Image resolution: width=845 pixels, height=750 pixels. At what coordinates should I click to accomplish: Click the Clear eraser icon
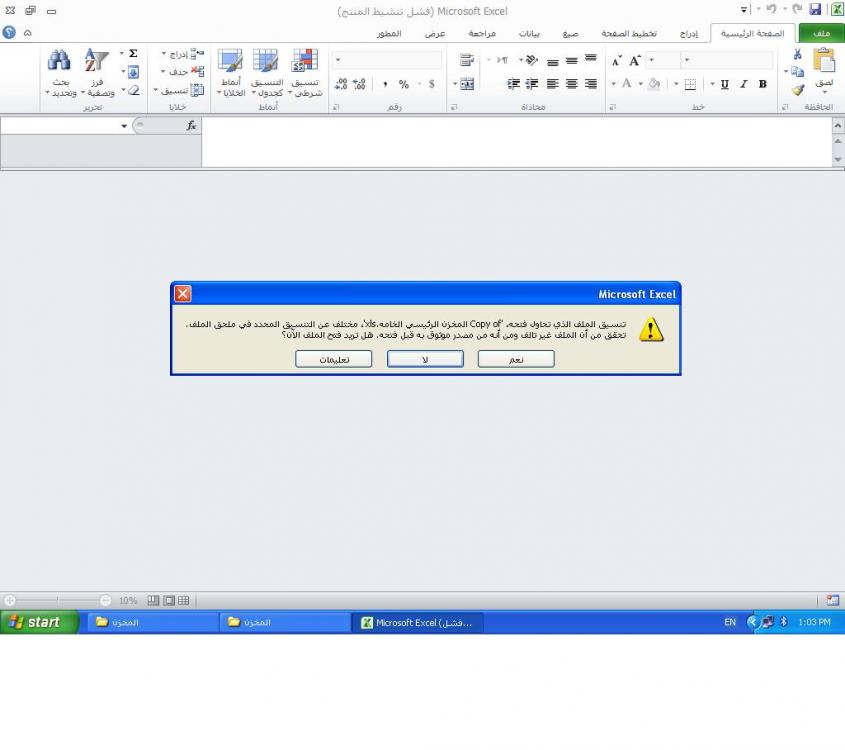[133, 90]
